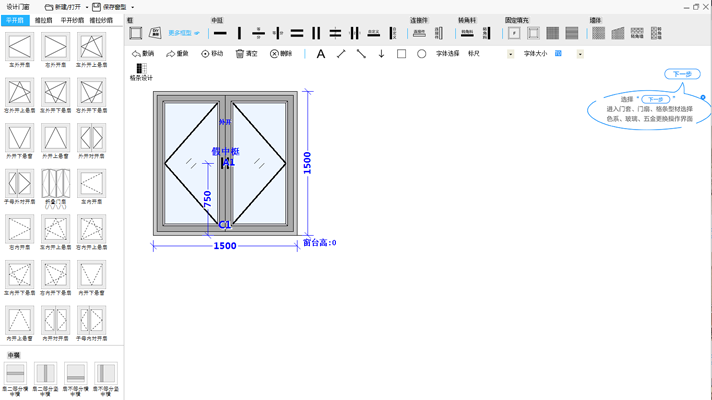Click the Redo (重做) toolbar button
Viewport: 712px width, 400px height.
(x=177, y=54)
